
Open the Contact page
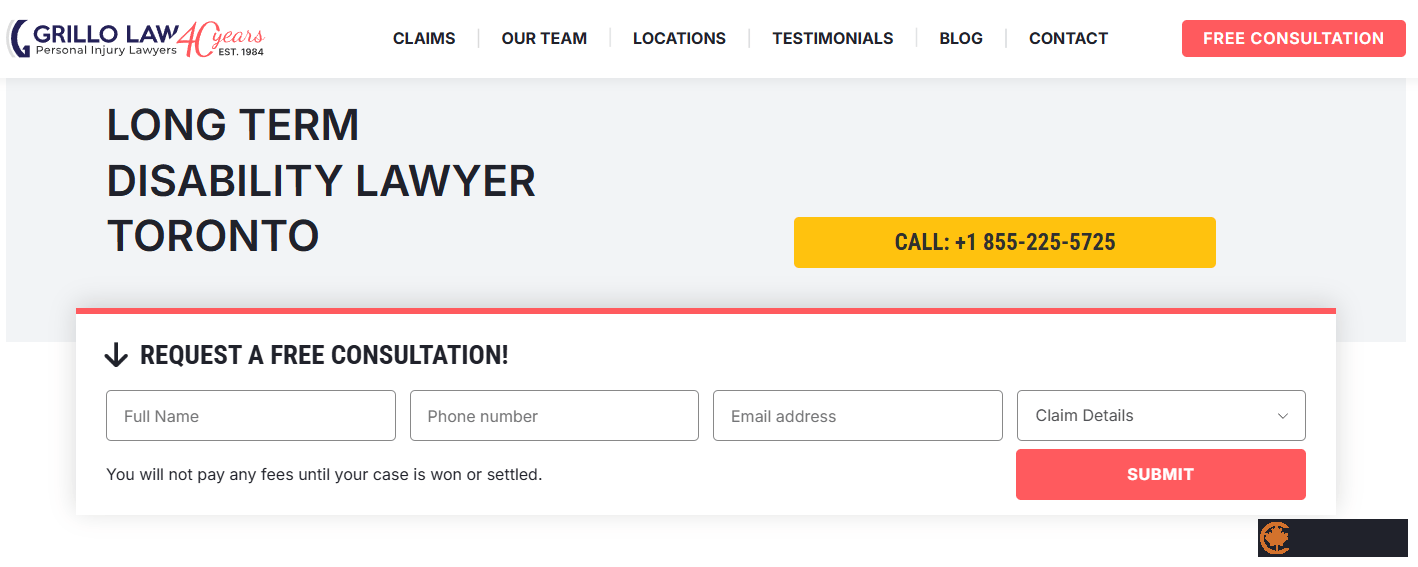click(1068, 38)
